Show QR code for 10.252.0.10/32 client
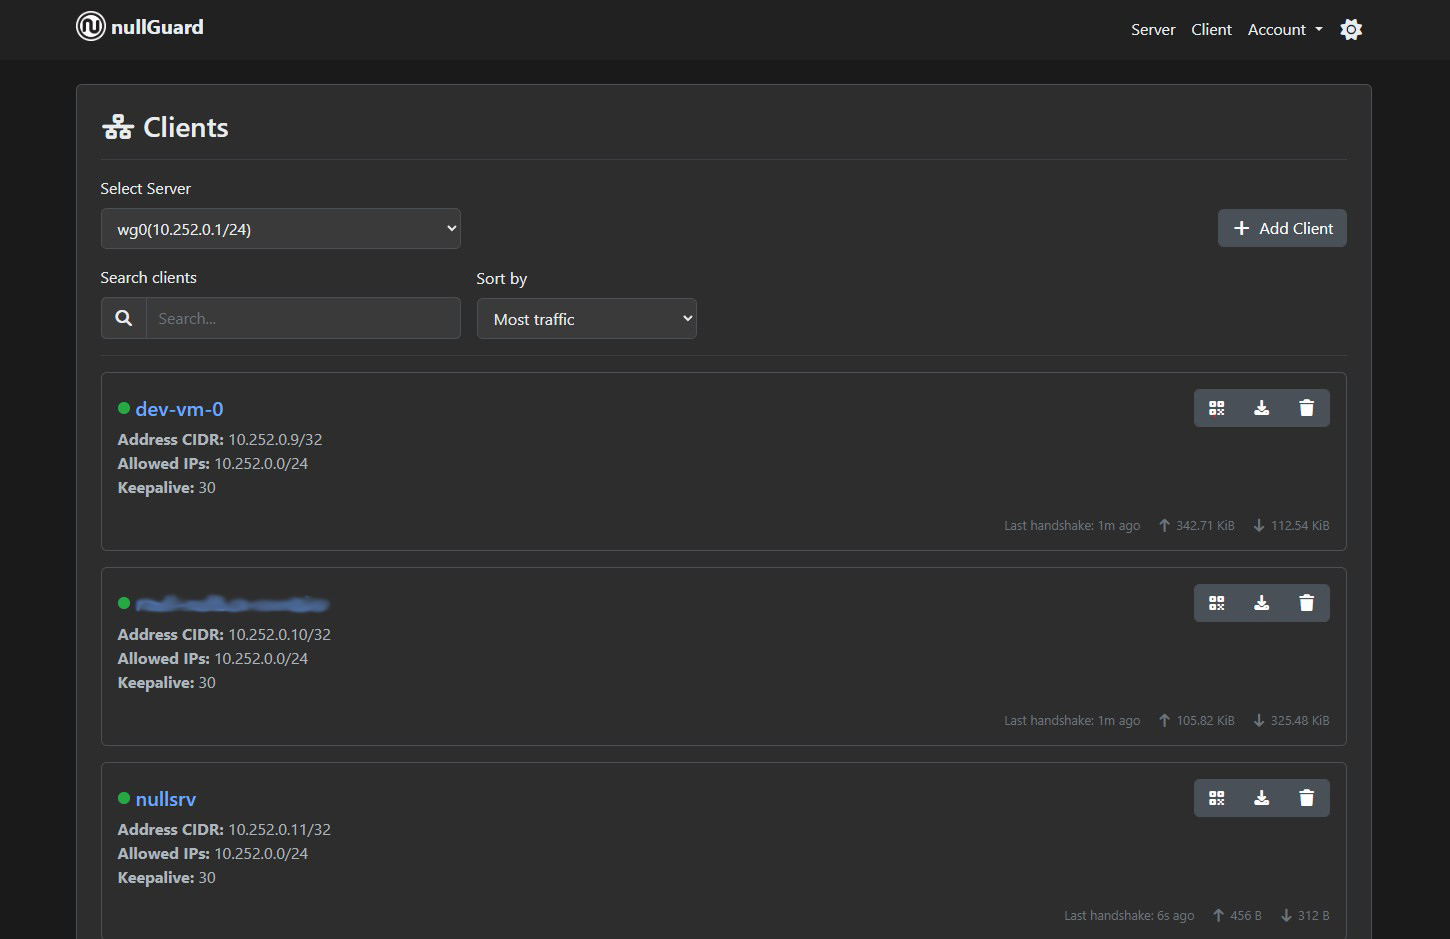This screenshot has height=939, width=1450. coord(1216,603)
